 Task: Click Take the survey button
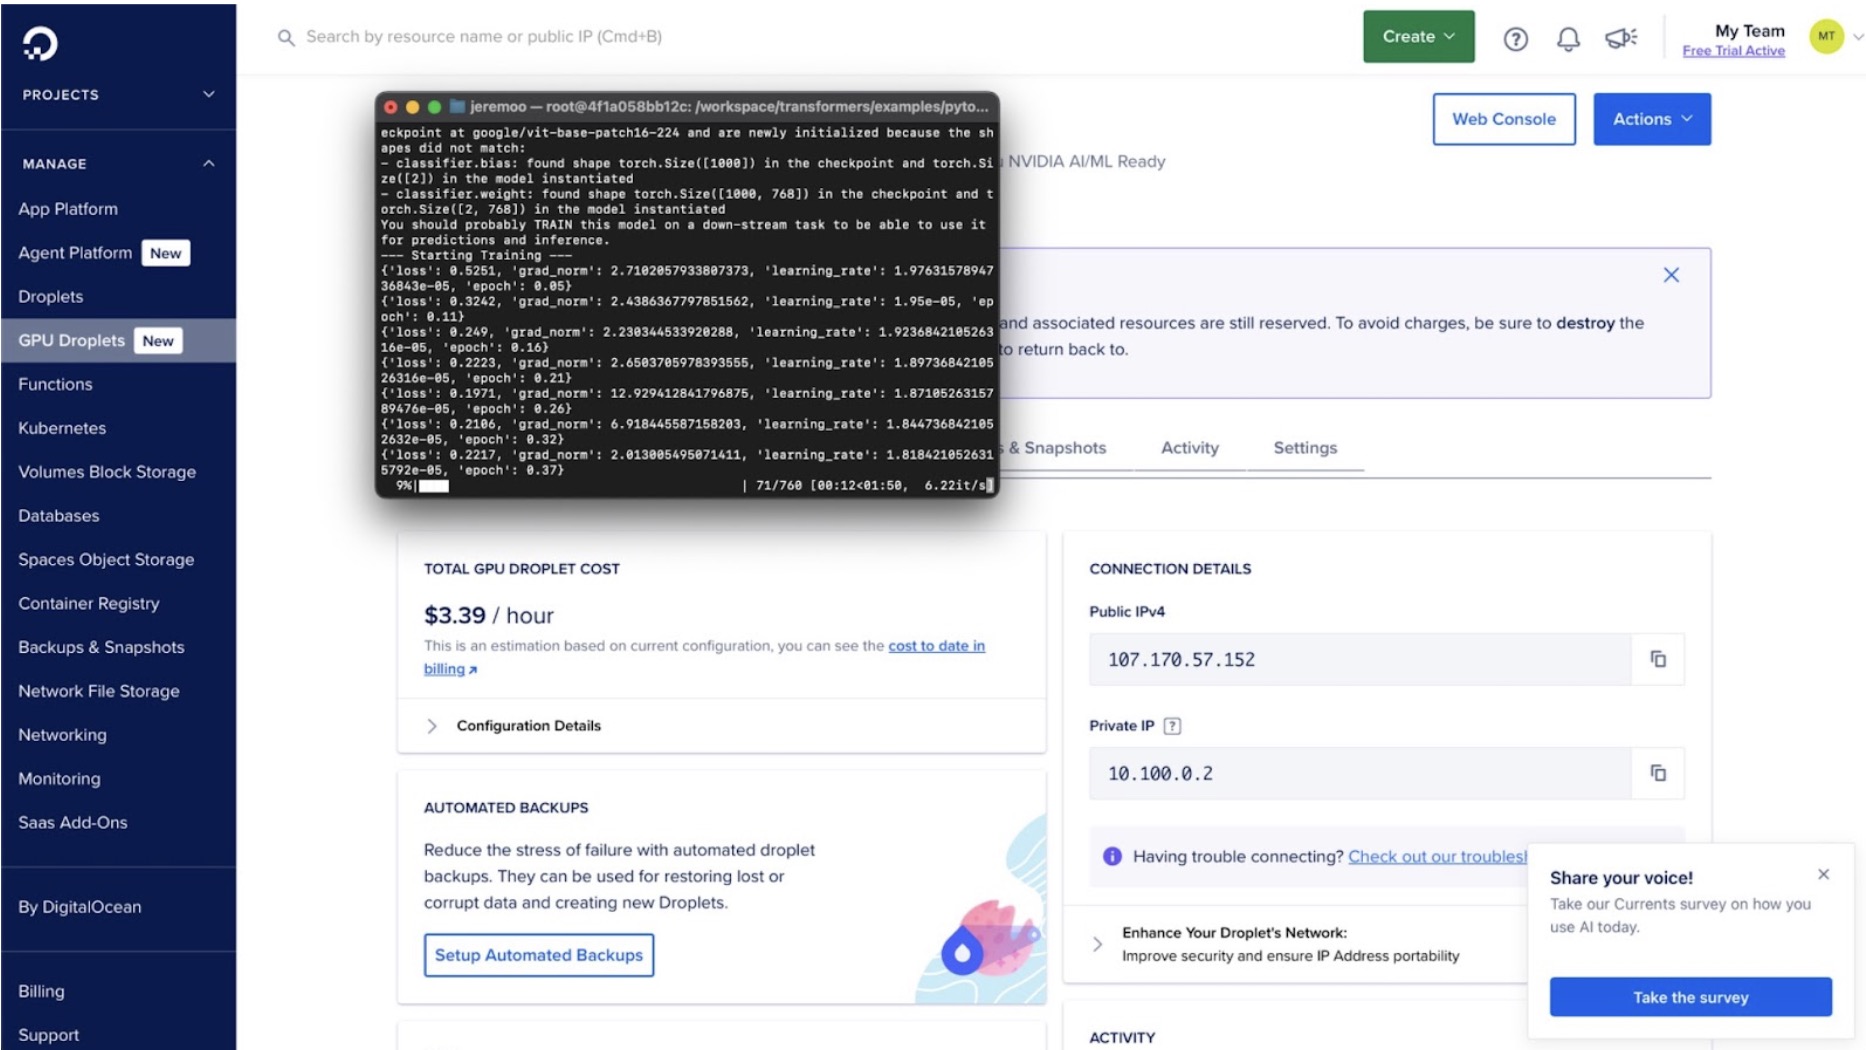click(x=1690, y=997)
